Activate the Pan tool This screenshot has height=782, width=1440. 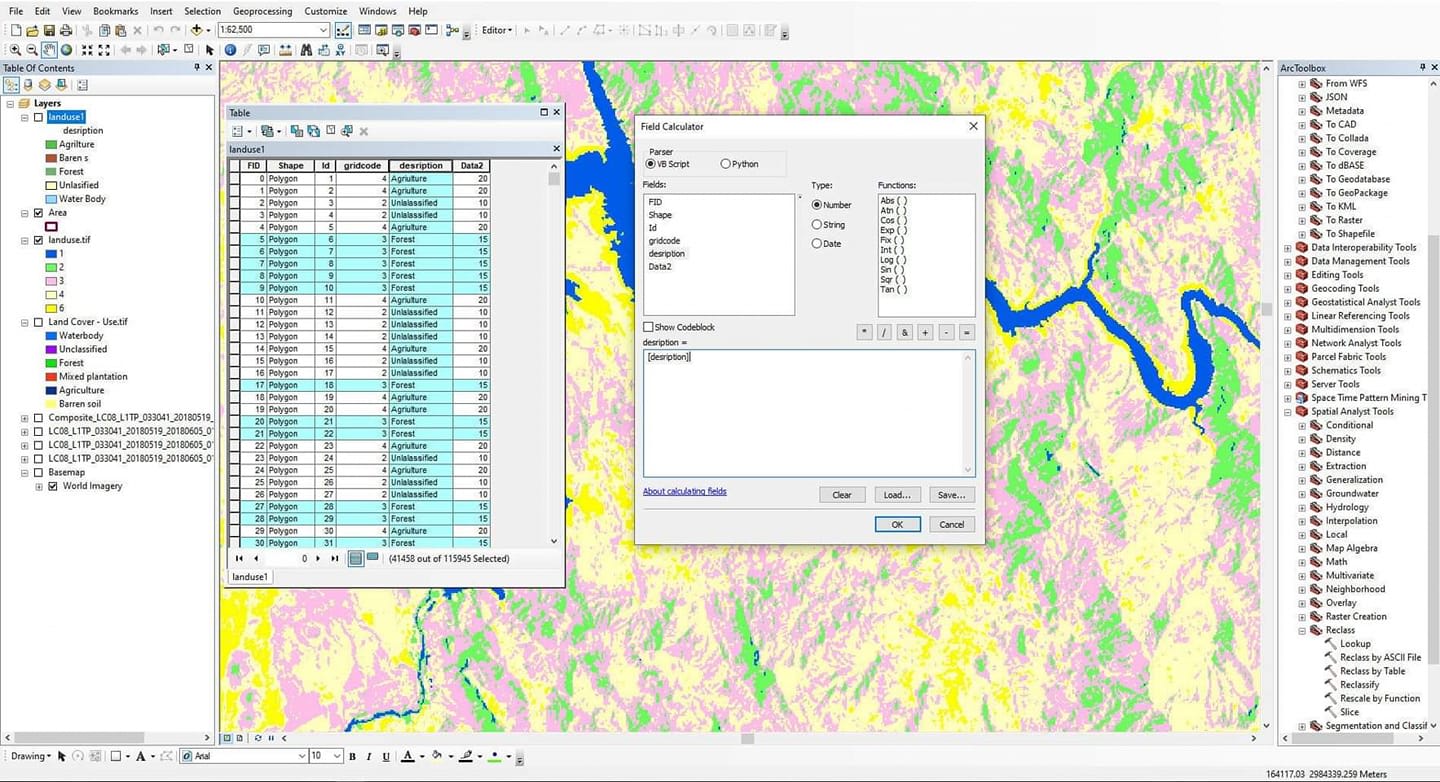pos(47,48)
